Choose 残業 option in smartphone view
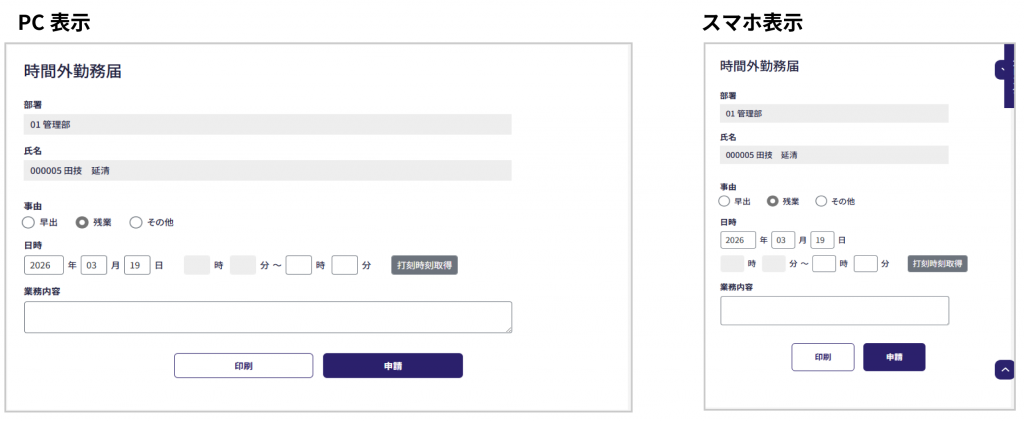 pos(772,201)
